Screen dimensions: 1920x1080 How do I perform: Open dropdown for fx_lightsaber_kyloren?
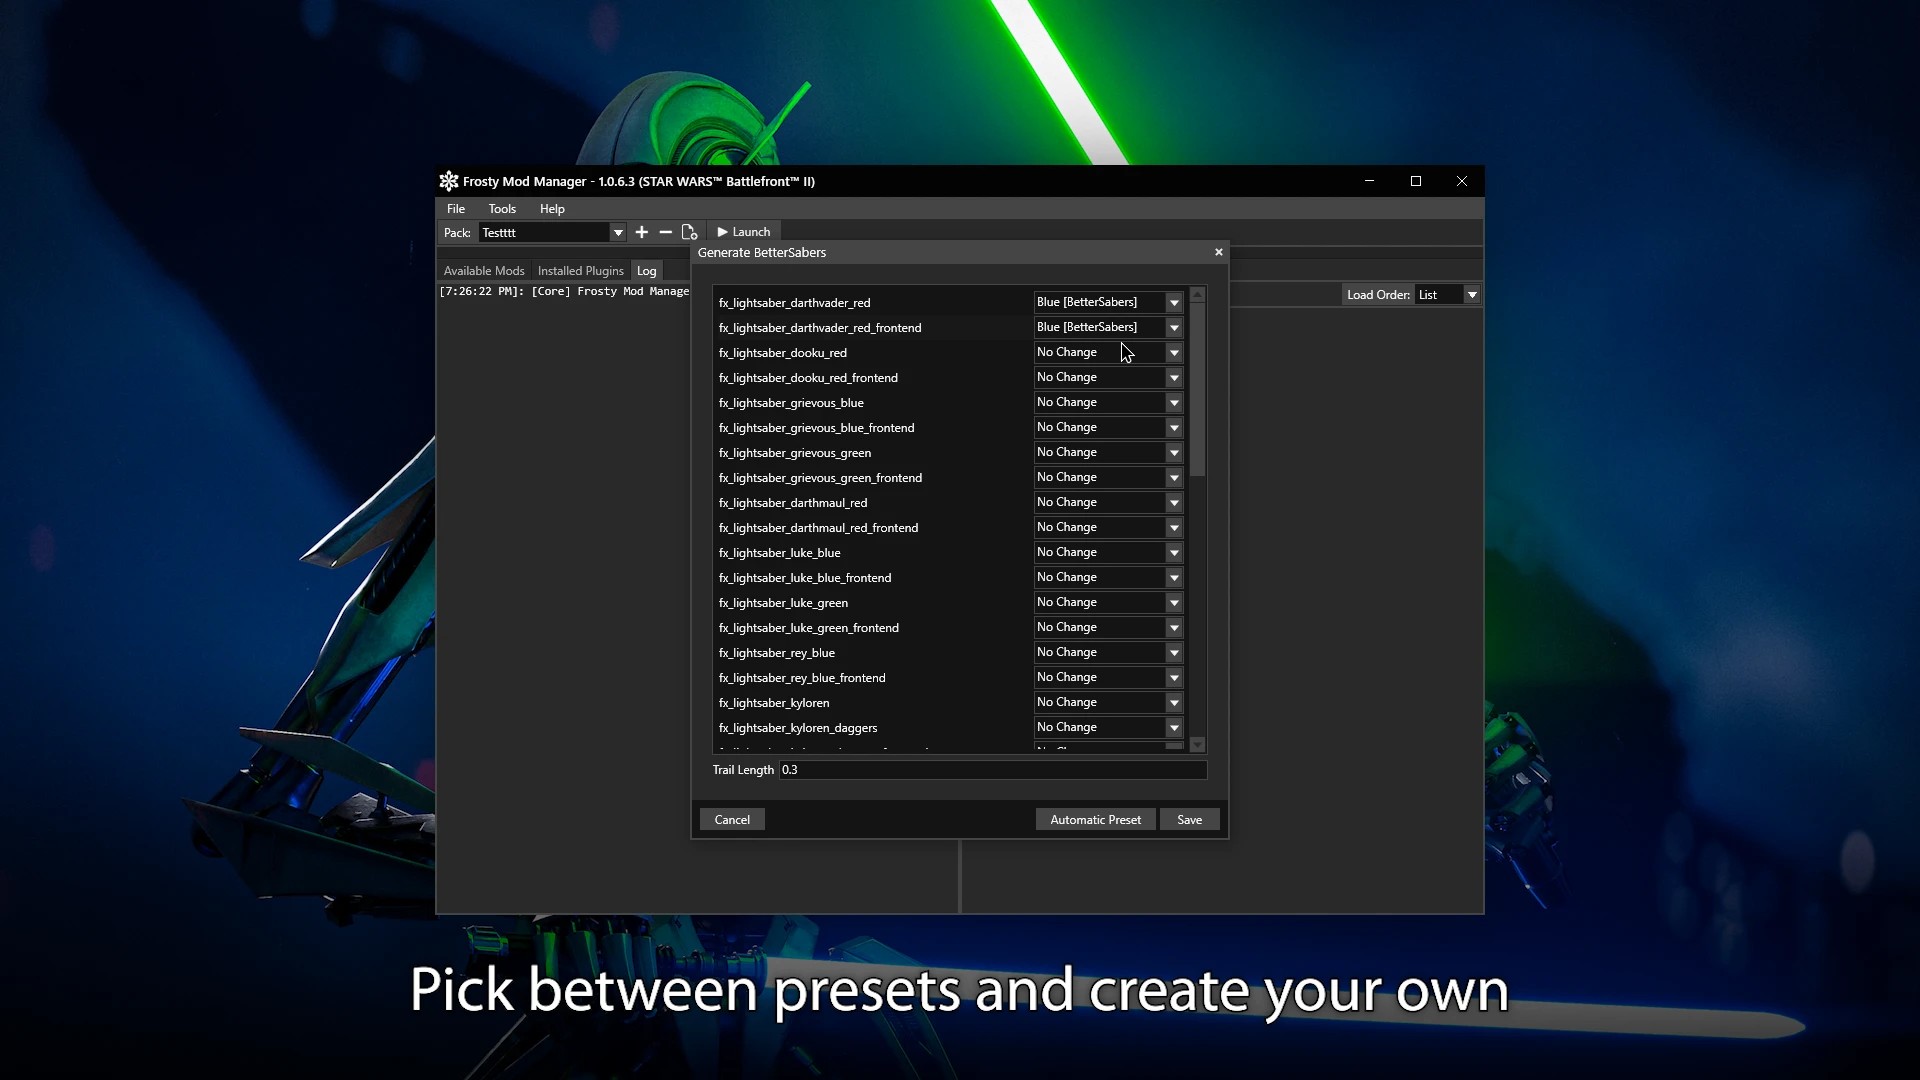pyautogui.click(x=1108, y=702)
